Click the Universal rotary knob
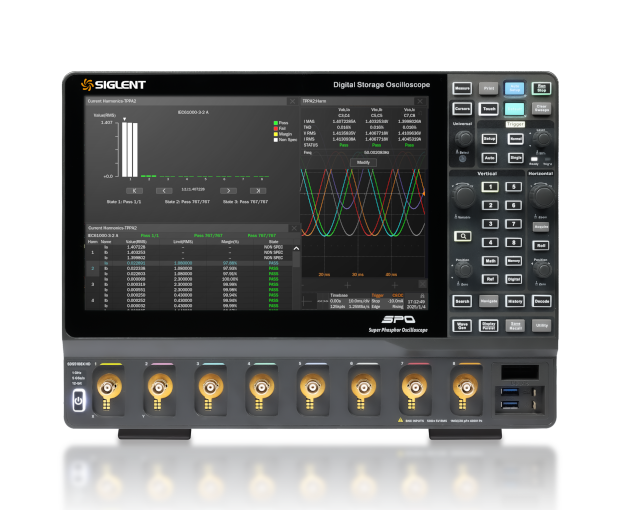This screenshot has width=620, height=510. pyautogui.click(x=462, y=139)
